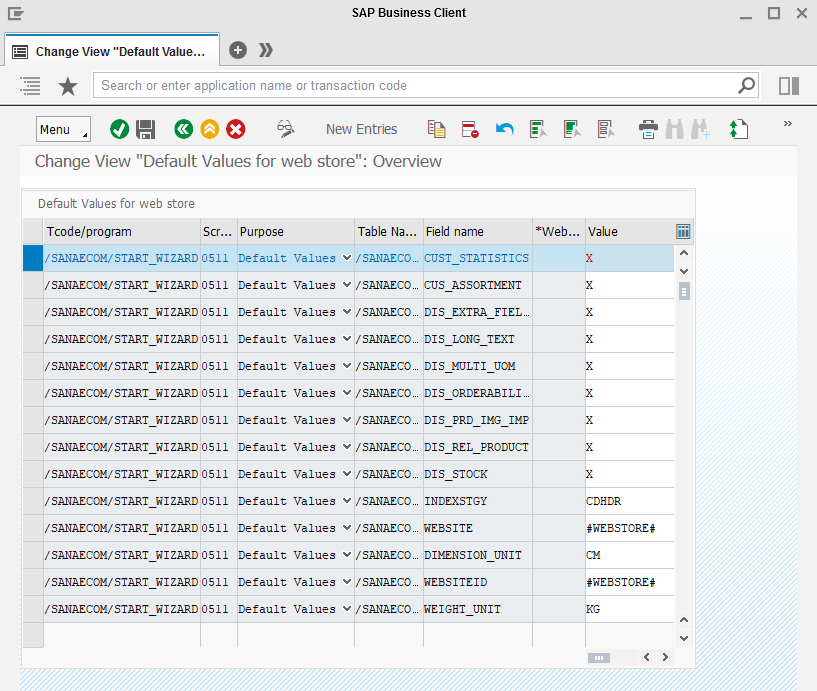Expand the Purpose dropdown for DIS_MULTI_UOM row
The height and width of the screenshot is (691, 817).
(x=346, y=366)
